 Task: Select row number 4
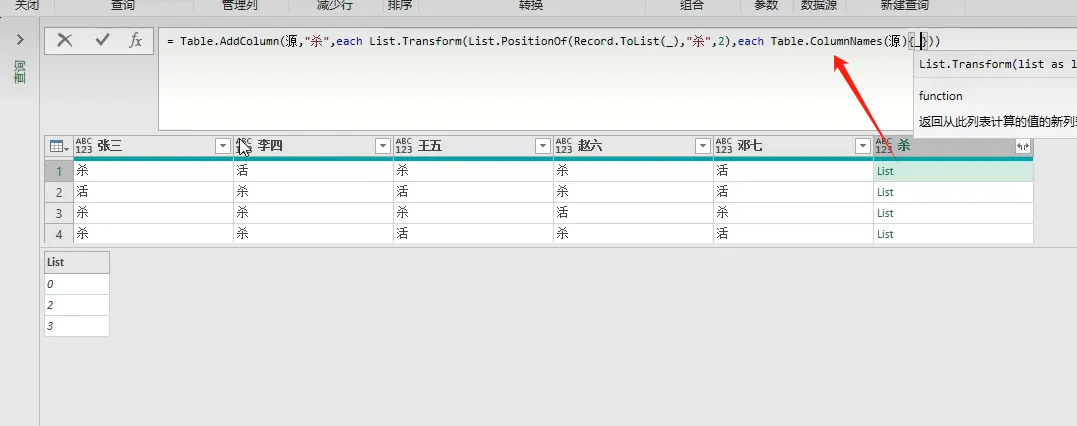tap(59, 234)
